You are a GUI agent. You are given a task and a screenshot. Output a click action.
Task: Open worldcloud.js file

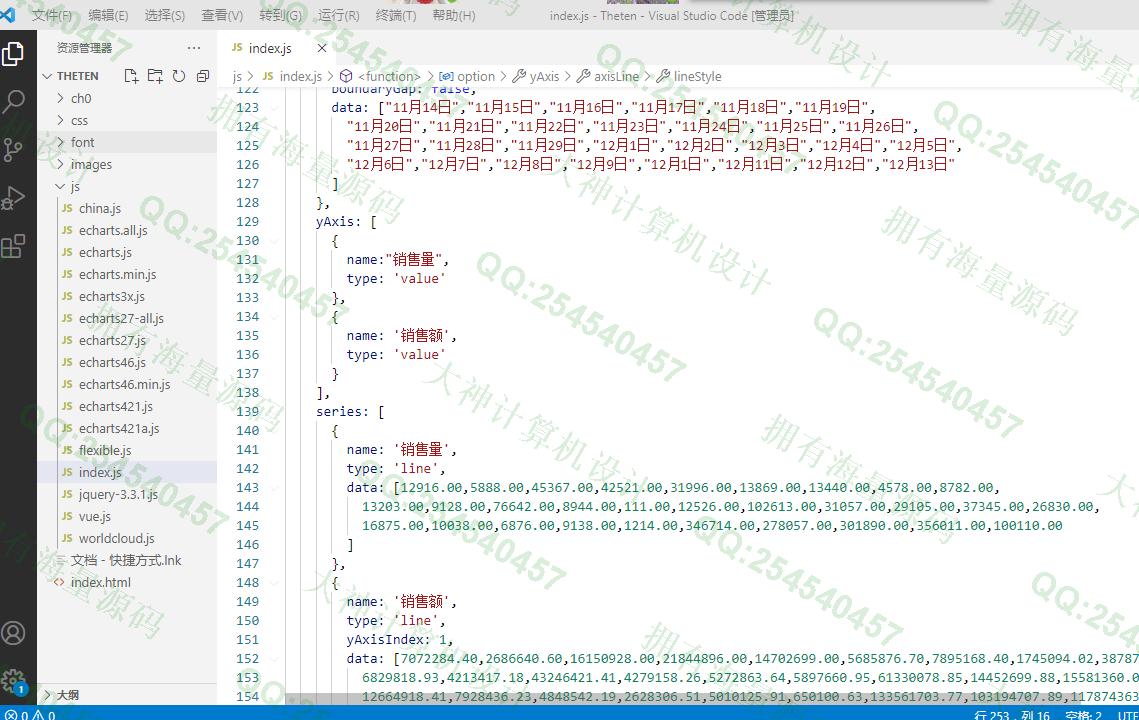[127, 538]
